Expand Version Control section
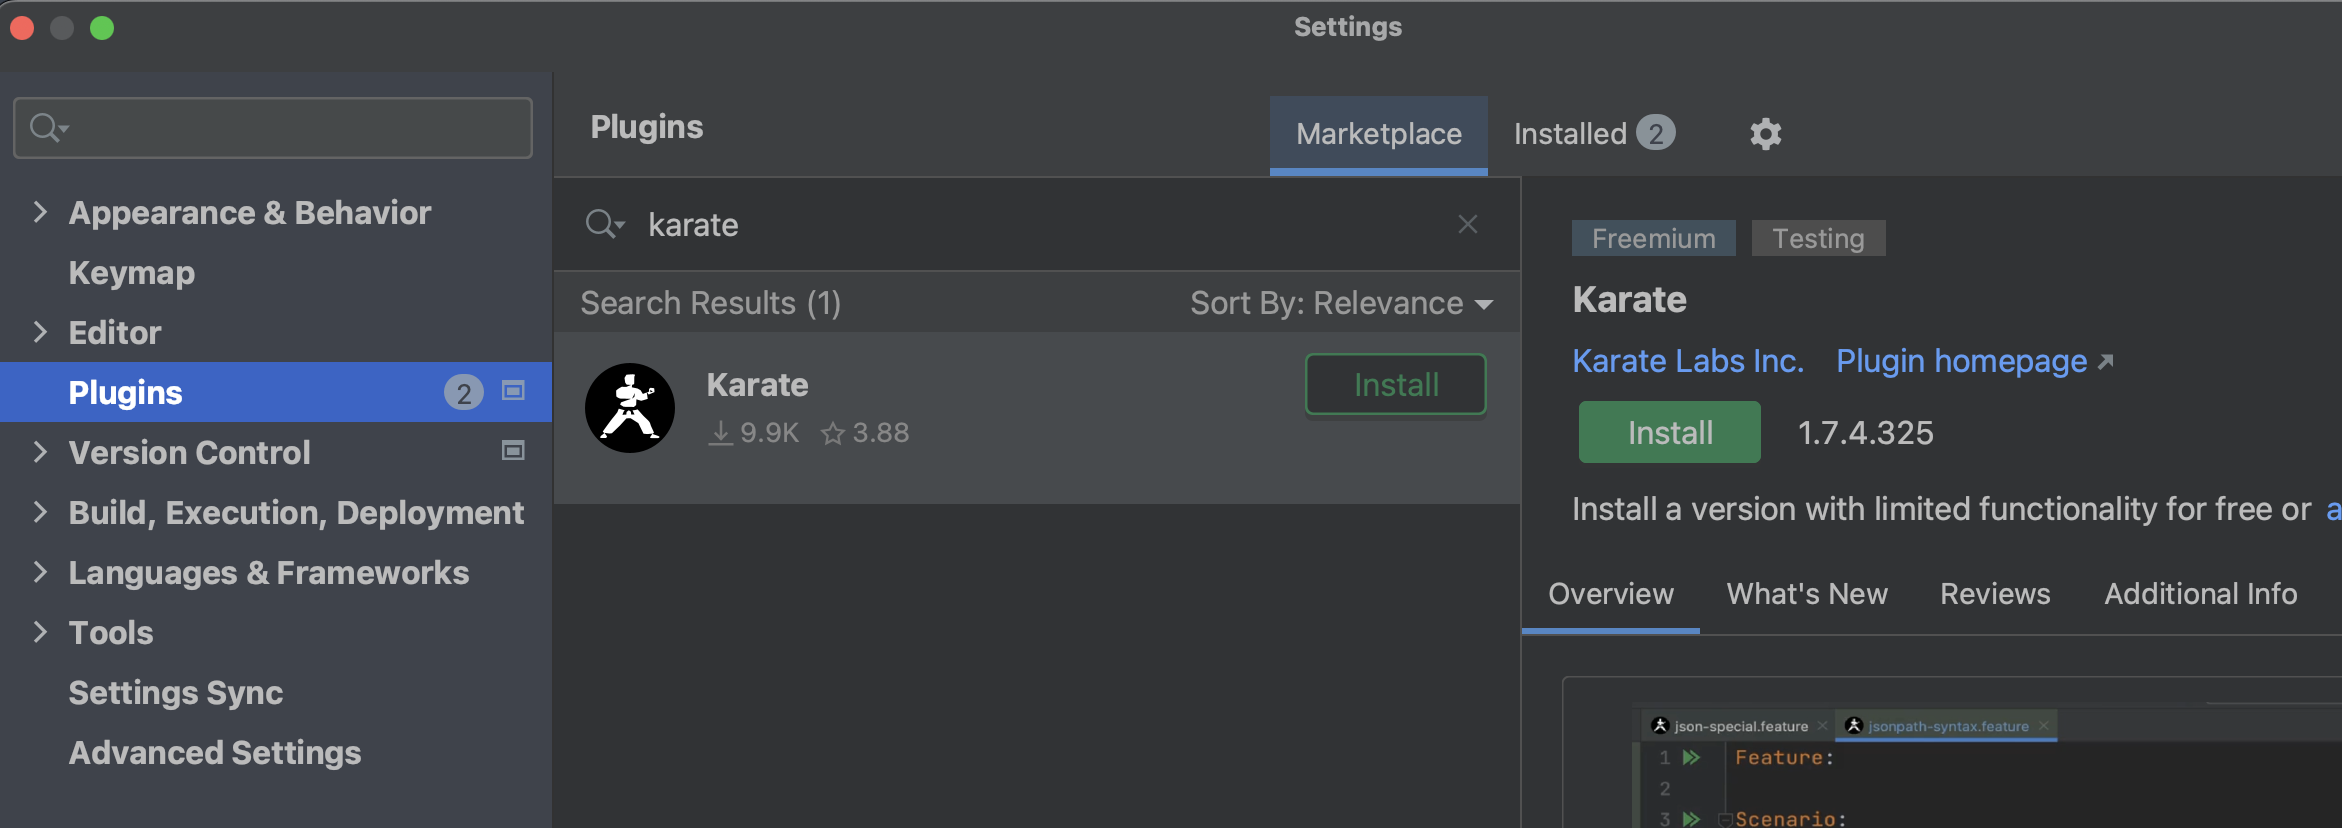 40,452
